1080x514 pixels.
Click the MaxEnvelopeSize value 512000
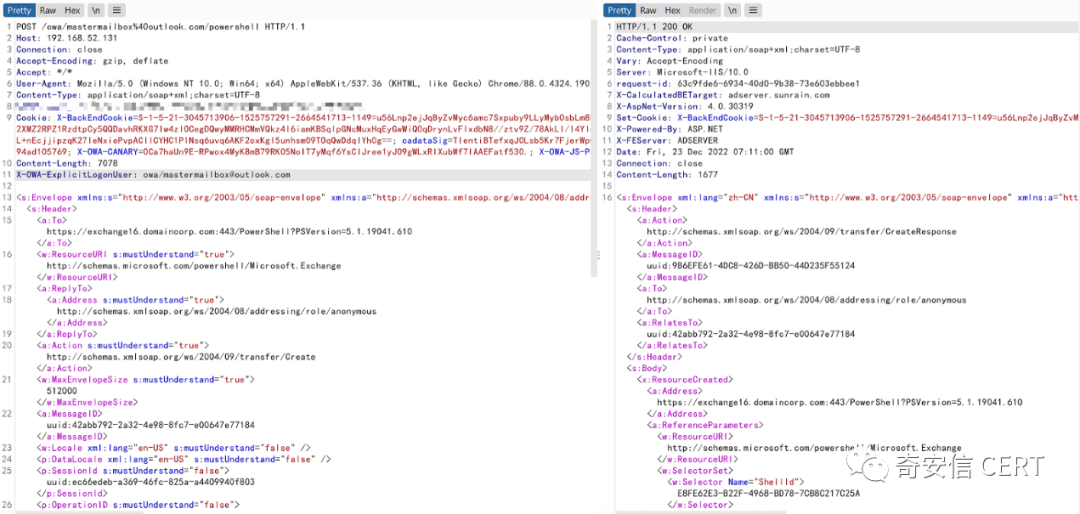pos(61,391)
